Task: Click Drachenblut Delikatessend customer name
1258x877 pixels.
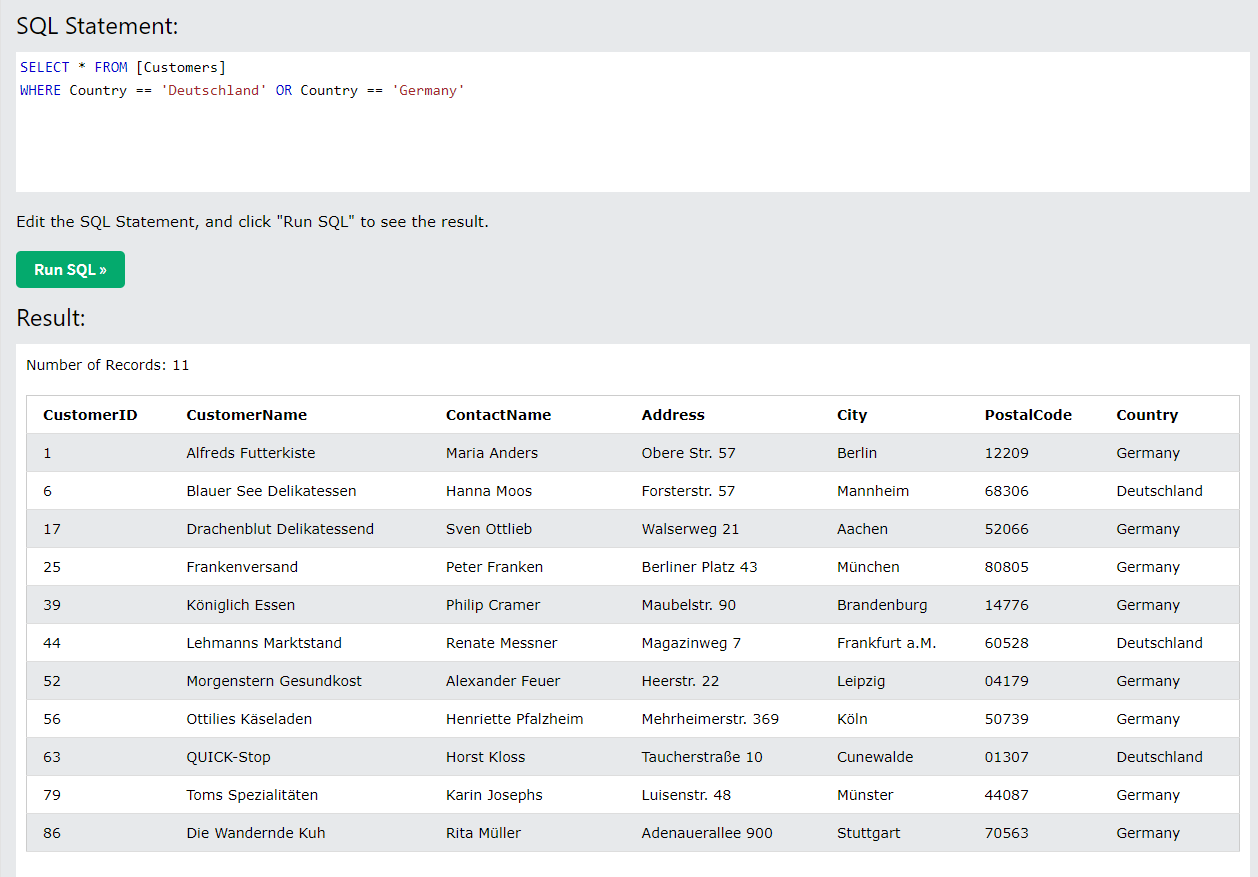Action: (x=280, y=529)
